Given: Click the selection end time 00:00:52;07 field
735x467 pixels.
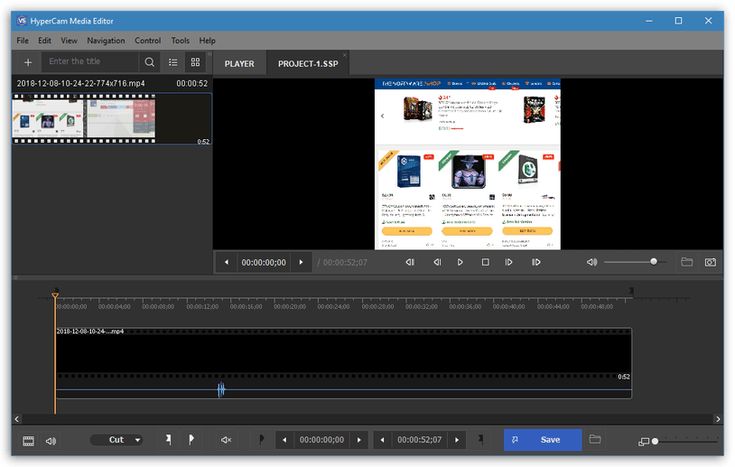Looking at the screenshot, I should coord(420,440).
